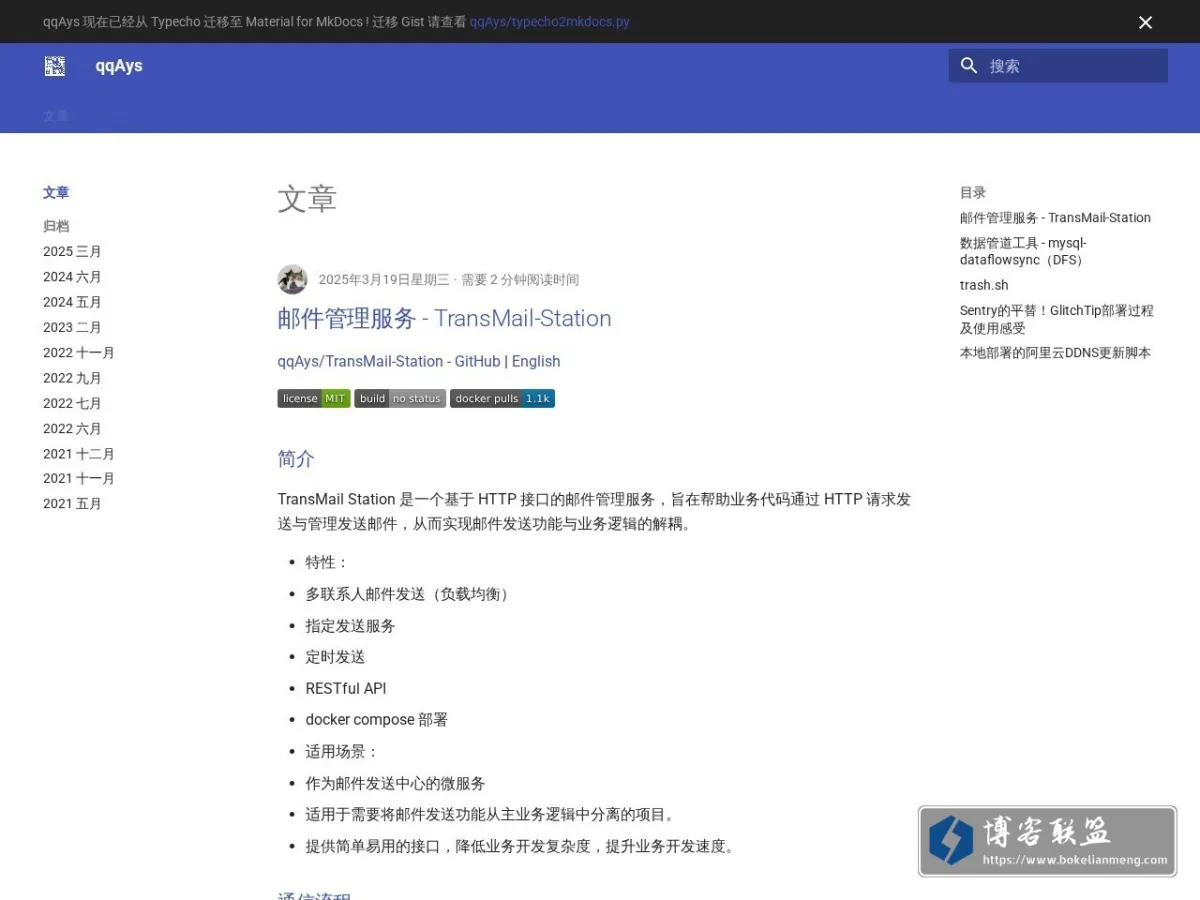The image size is (1200, 900).
Task: Click the post date 2025年3月19日星期三
Action: click(384, 280)
